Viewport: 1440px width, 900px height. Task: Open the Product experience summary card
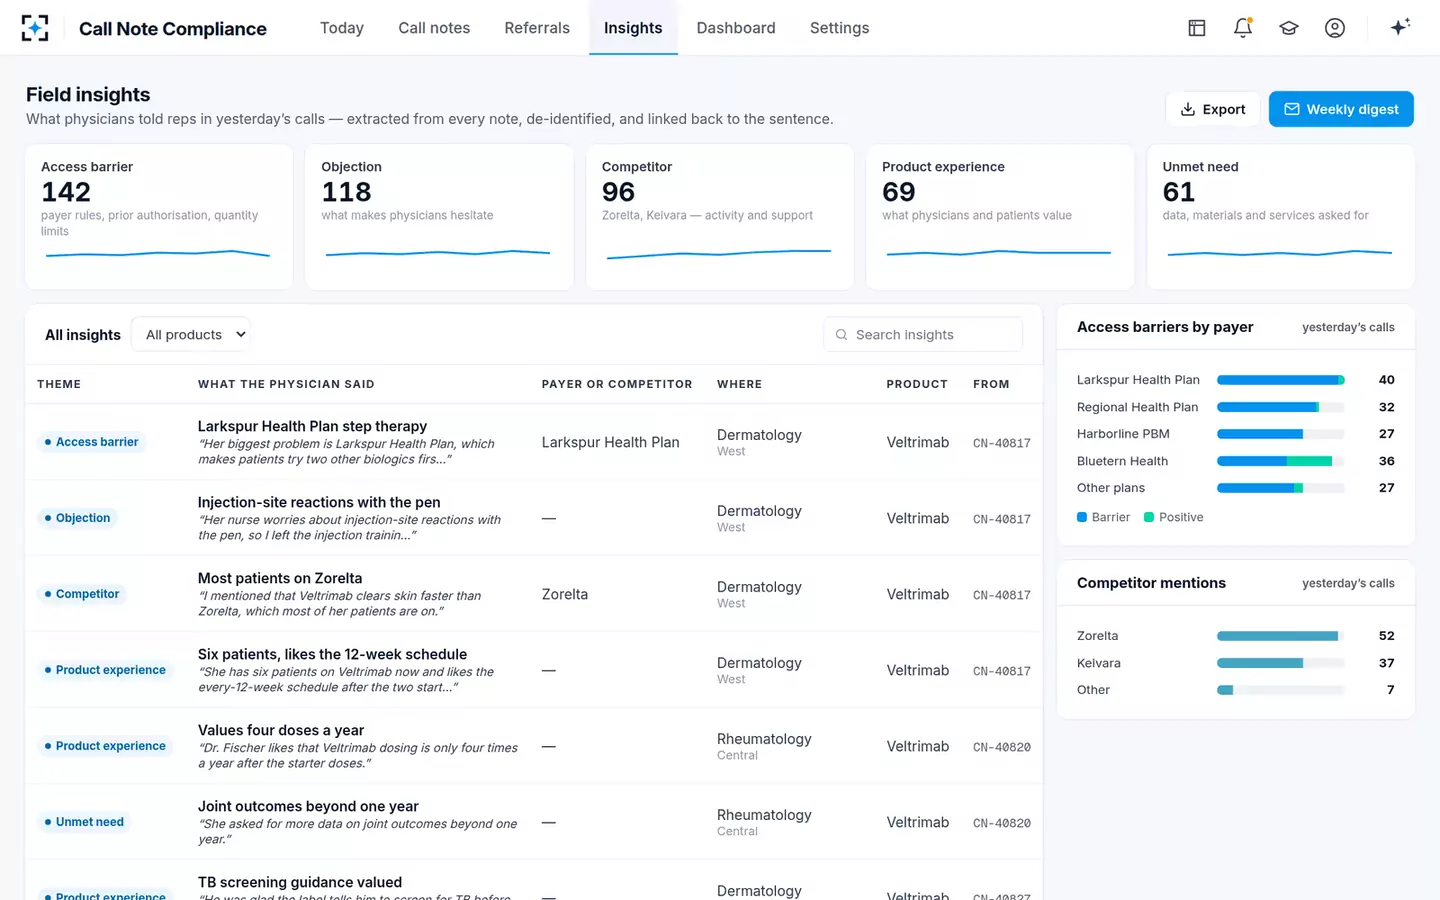1000,217
